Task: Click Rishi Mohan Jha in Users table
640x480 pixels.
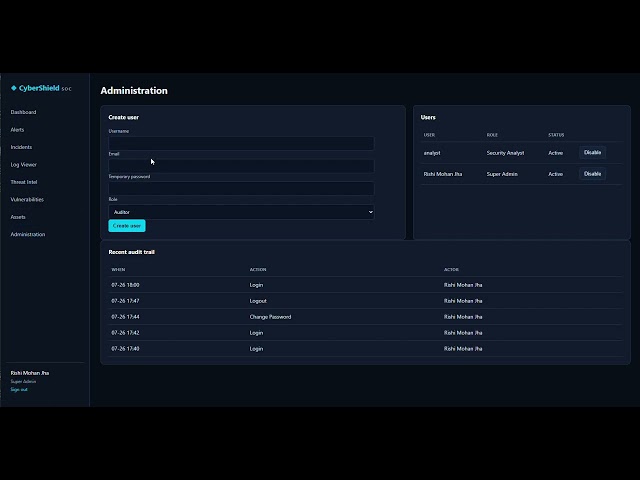Action: point(443,174)
